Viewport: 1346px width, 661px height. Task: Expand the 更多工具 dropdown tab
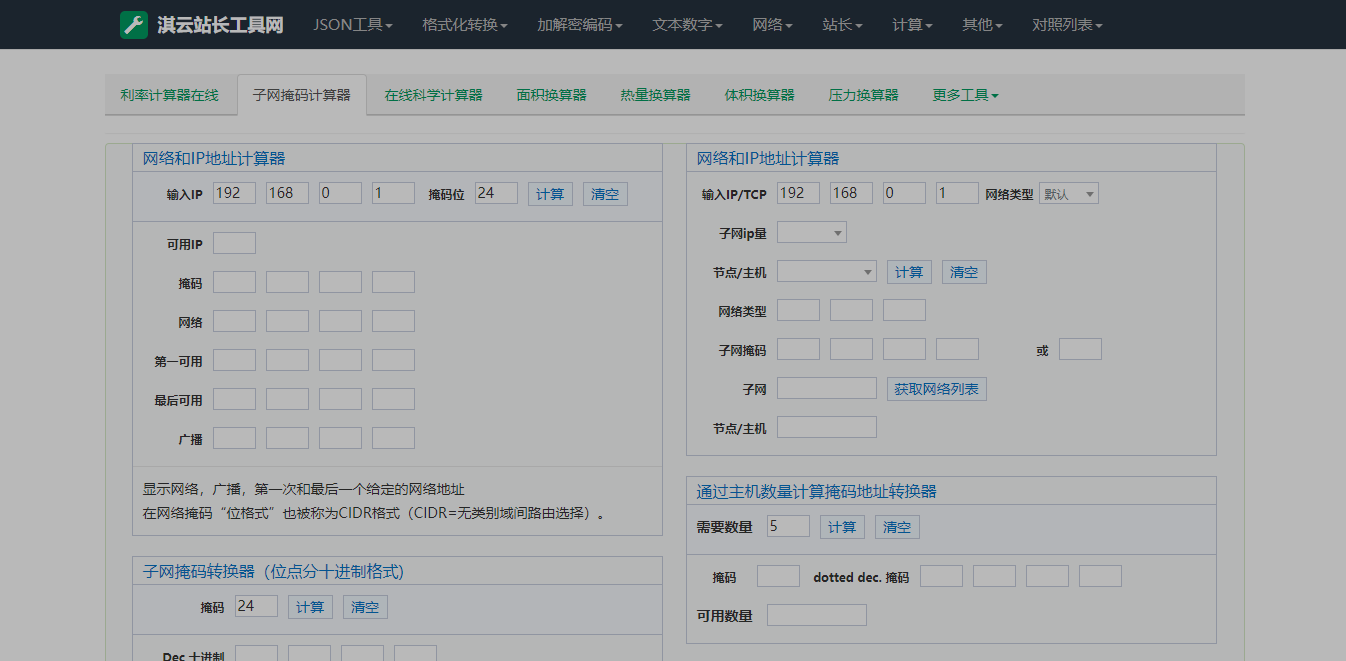coord(966,95)
